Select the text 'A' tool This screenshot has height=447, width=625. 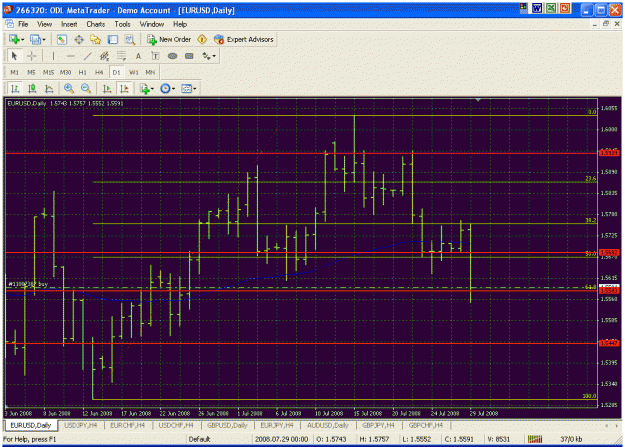coord(138,56)
